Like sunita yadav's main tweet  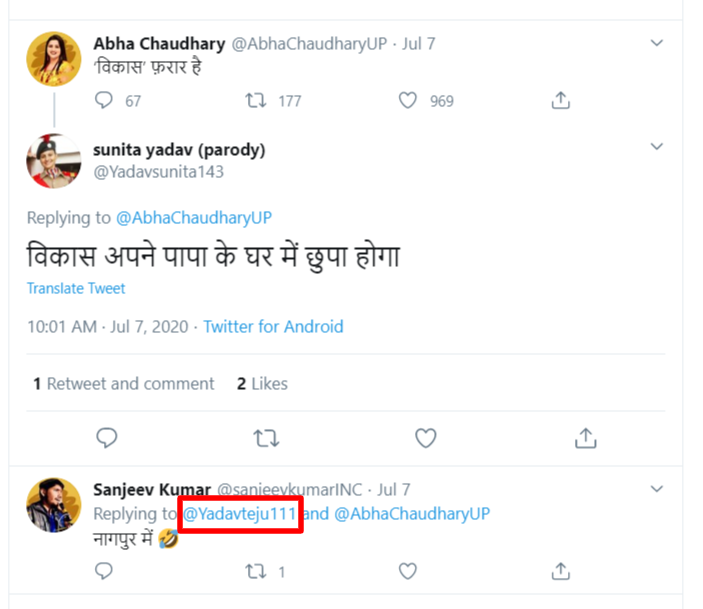tap(425, 438)
